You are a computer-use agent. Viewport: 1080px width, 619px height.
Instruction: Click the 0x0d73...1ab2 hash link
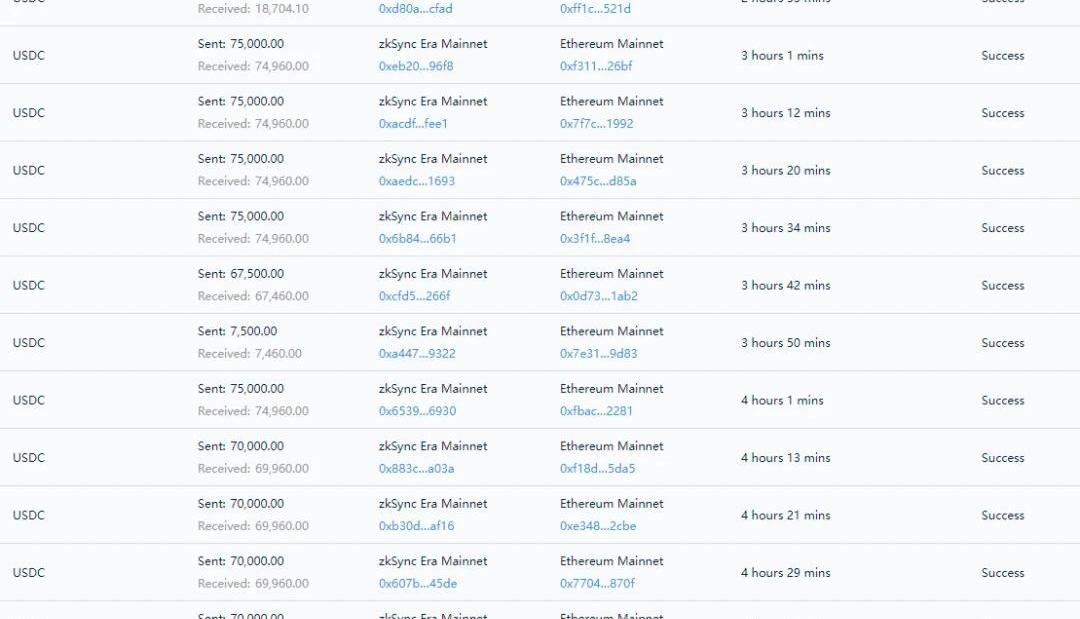(x=598, y=296)
